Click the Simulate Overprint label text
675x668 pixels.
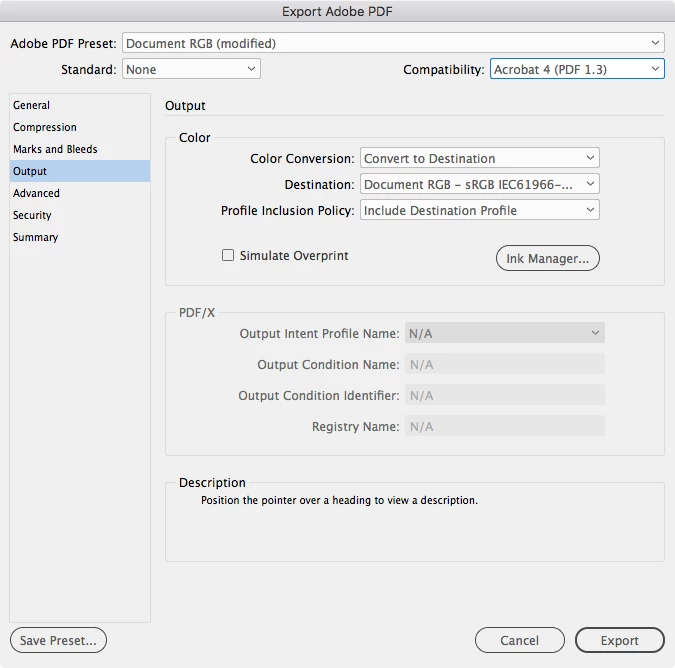pos(294,256)
